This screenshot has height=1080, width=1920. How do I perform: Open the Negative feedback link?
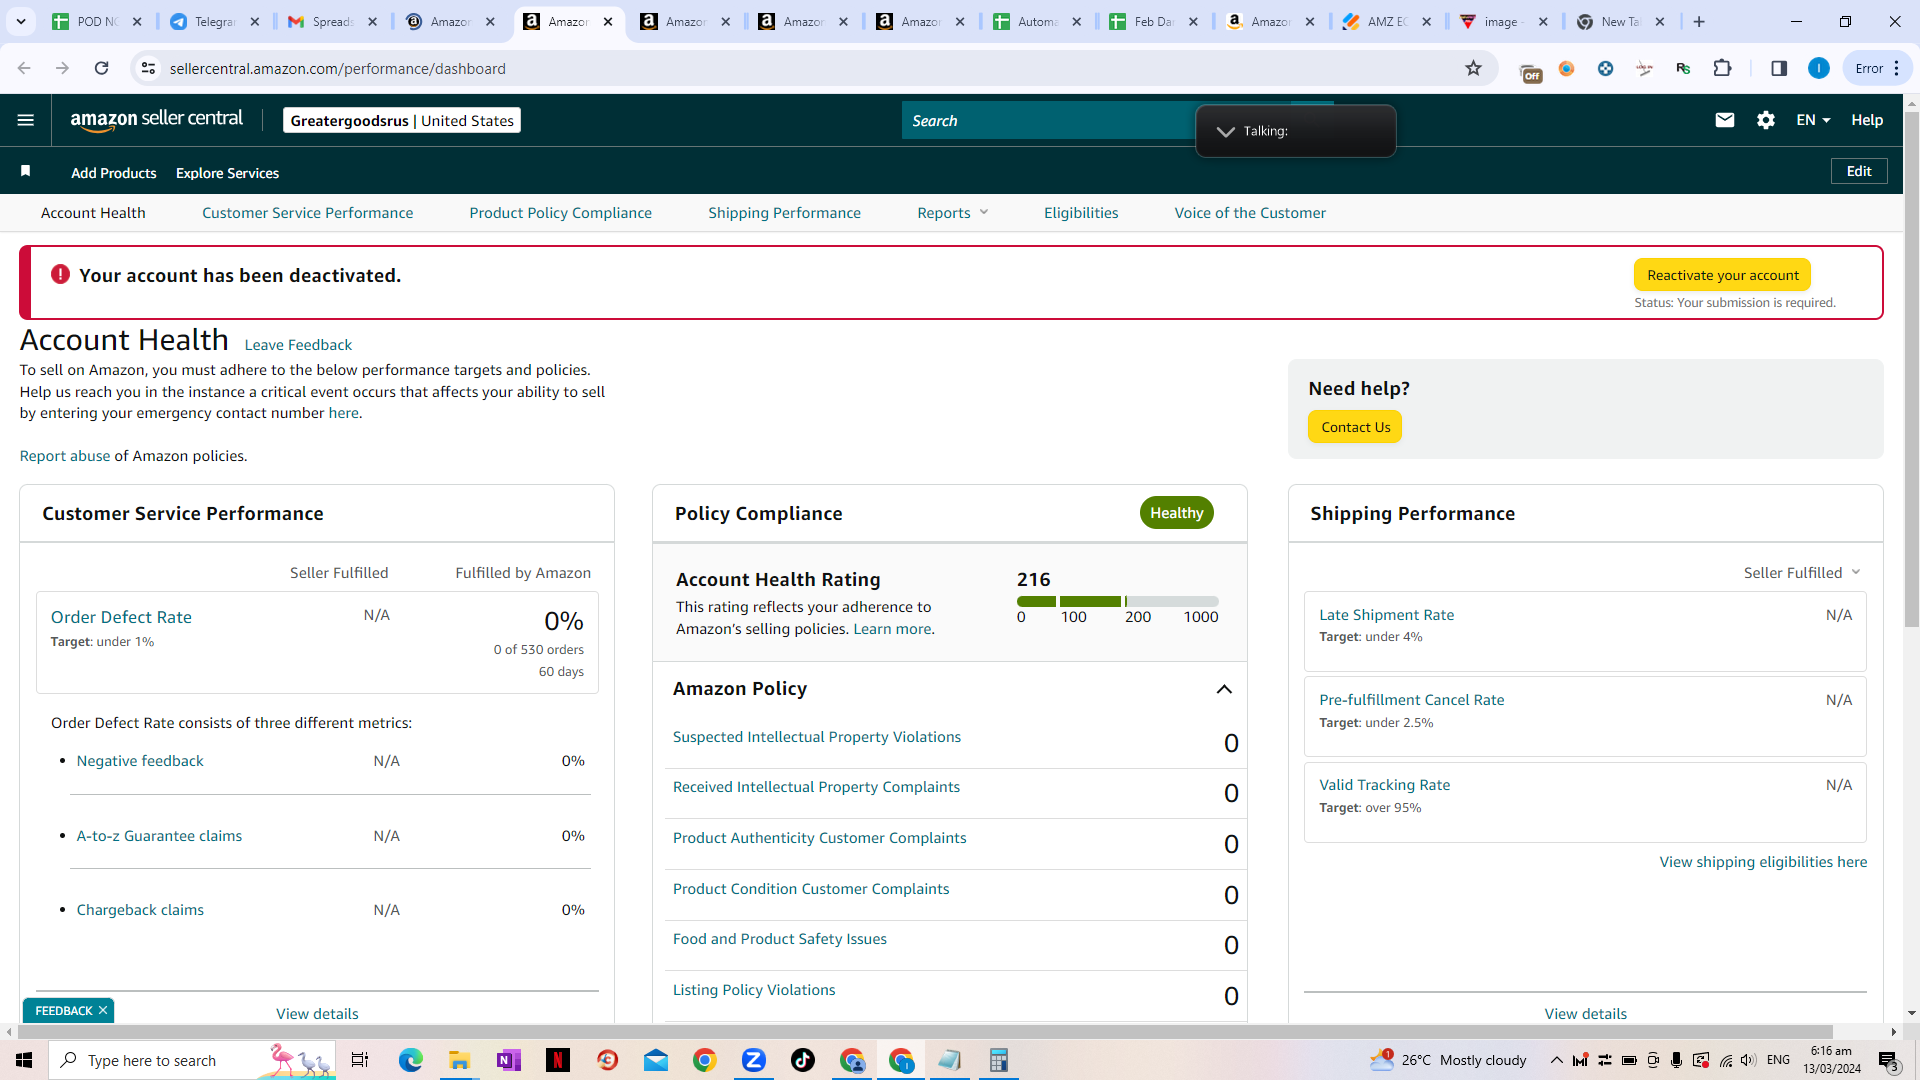140,761
